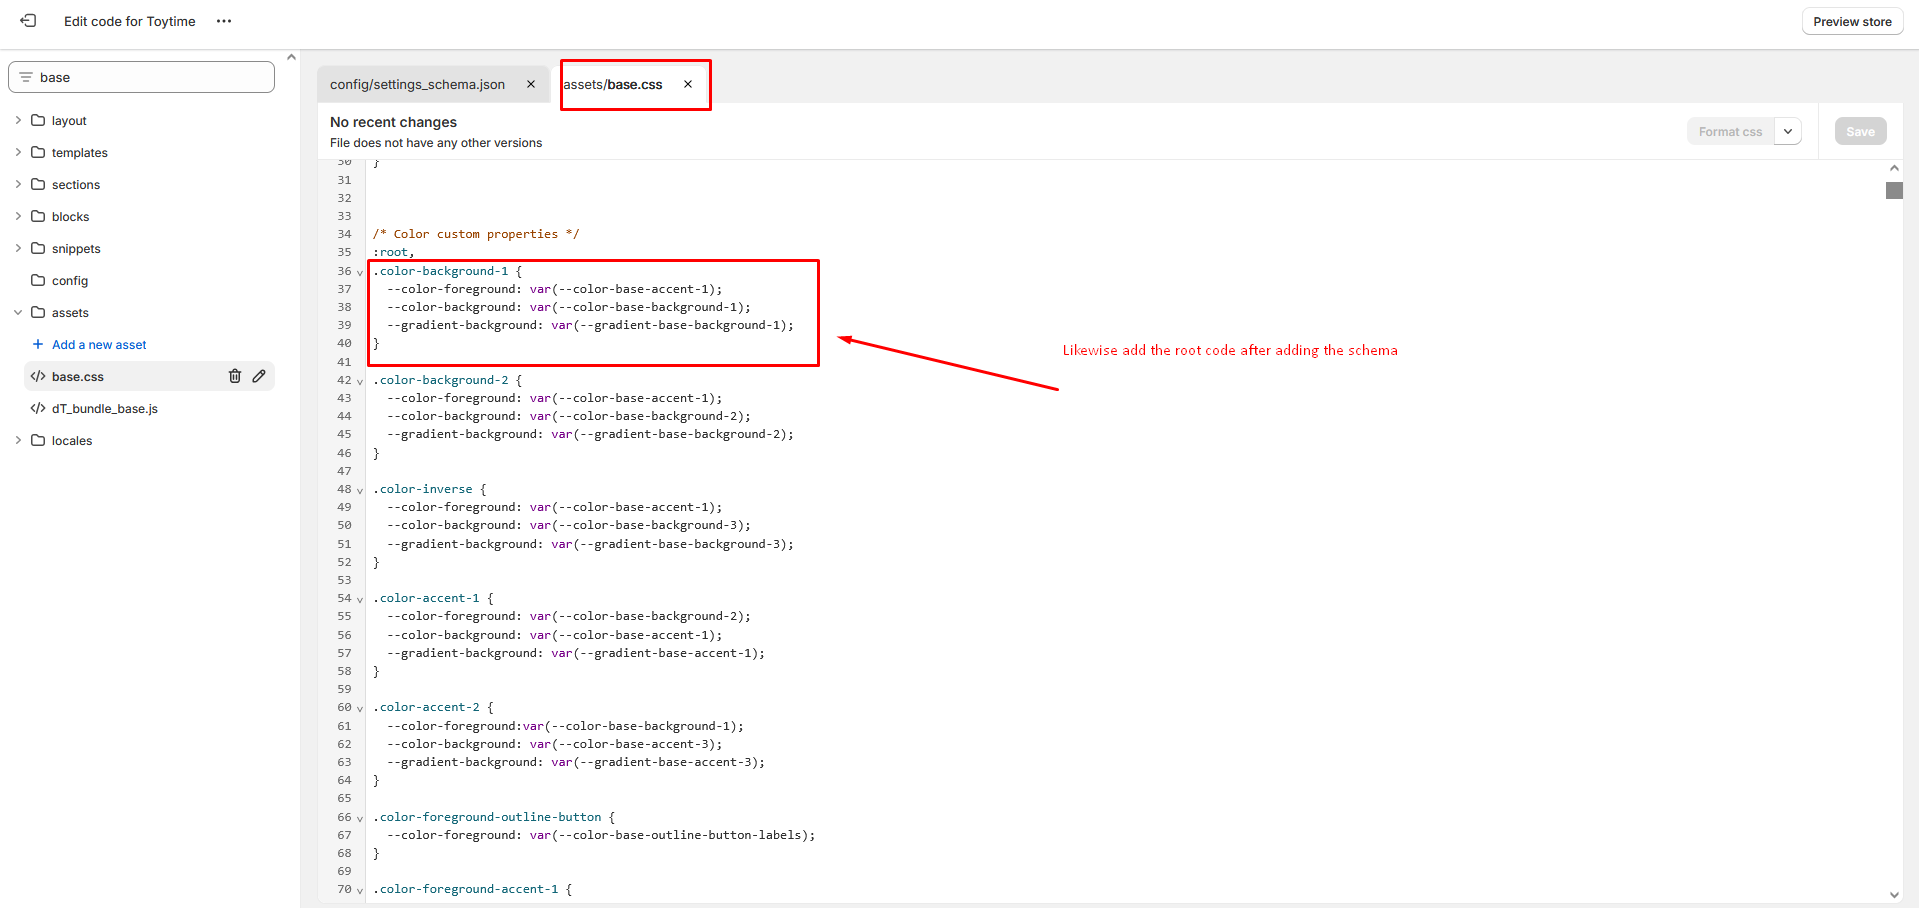Collapse the sidebar scroll up arrow
Viewport: 1919px width, 908px height.
(291, 57)
